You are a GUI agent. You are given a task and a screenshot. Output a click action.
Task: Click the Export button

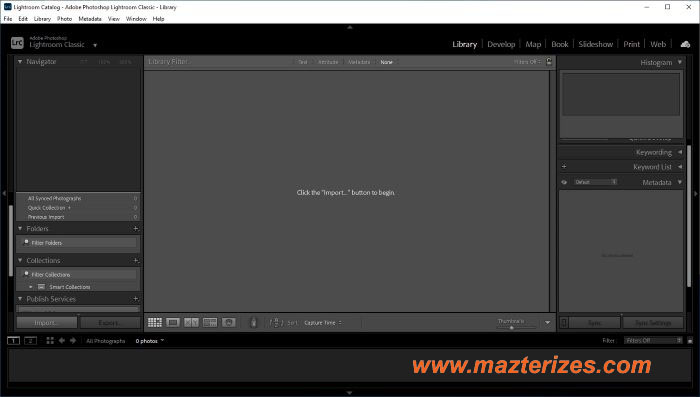[x=110, y=322]
